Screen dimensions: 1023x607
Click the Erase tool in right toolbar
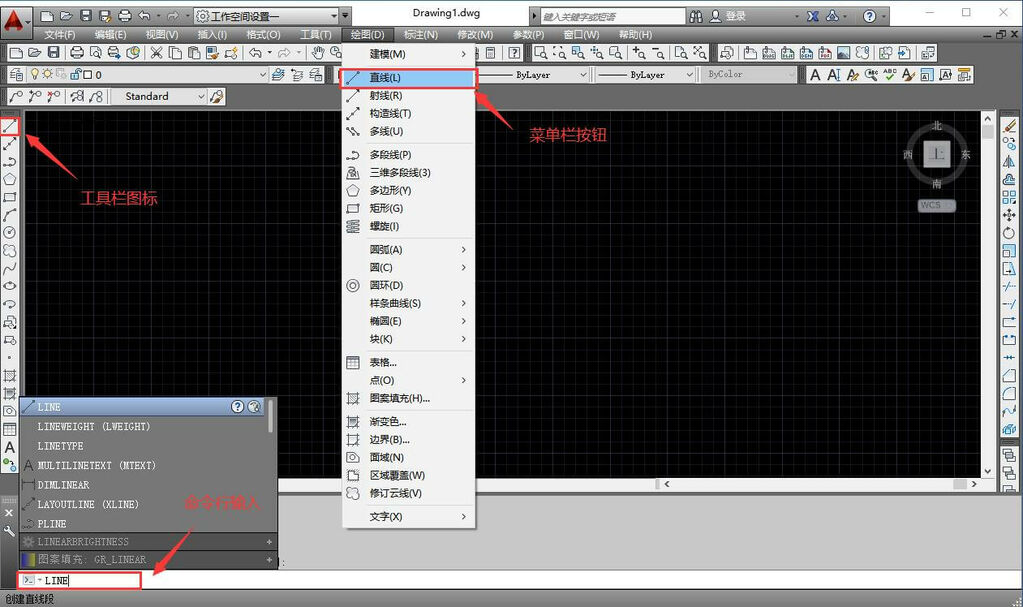(x=1009, y=126)
